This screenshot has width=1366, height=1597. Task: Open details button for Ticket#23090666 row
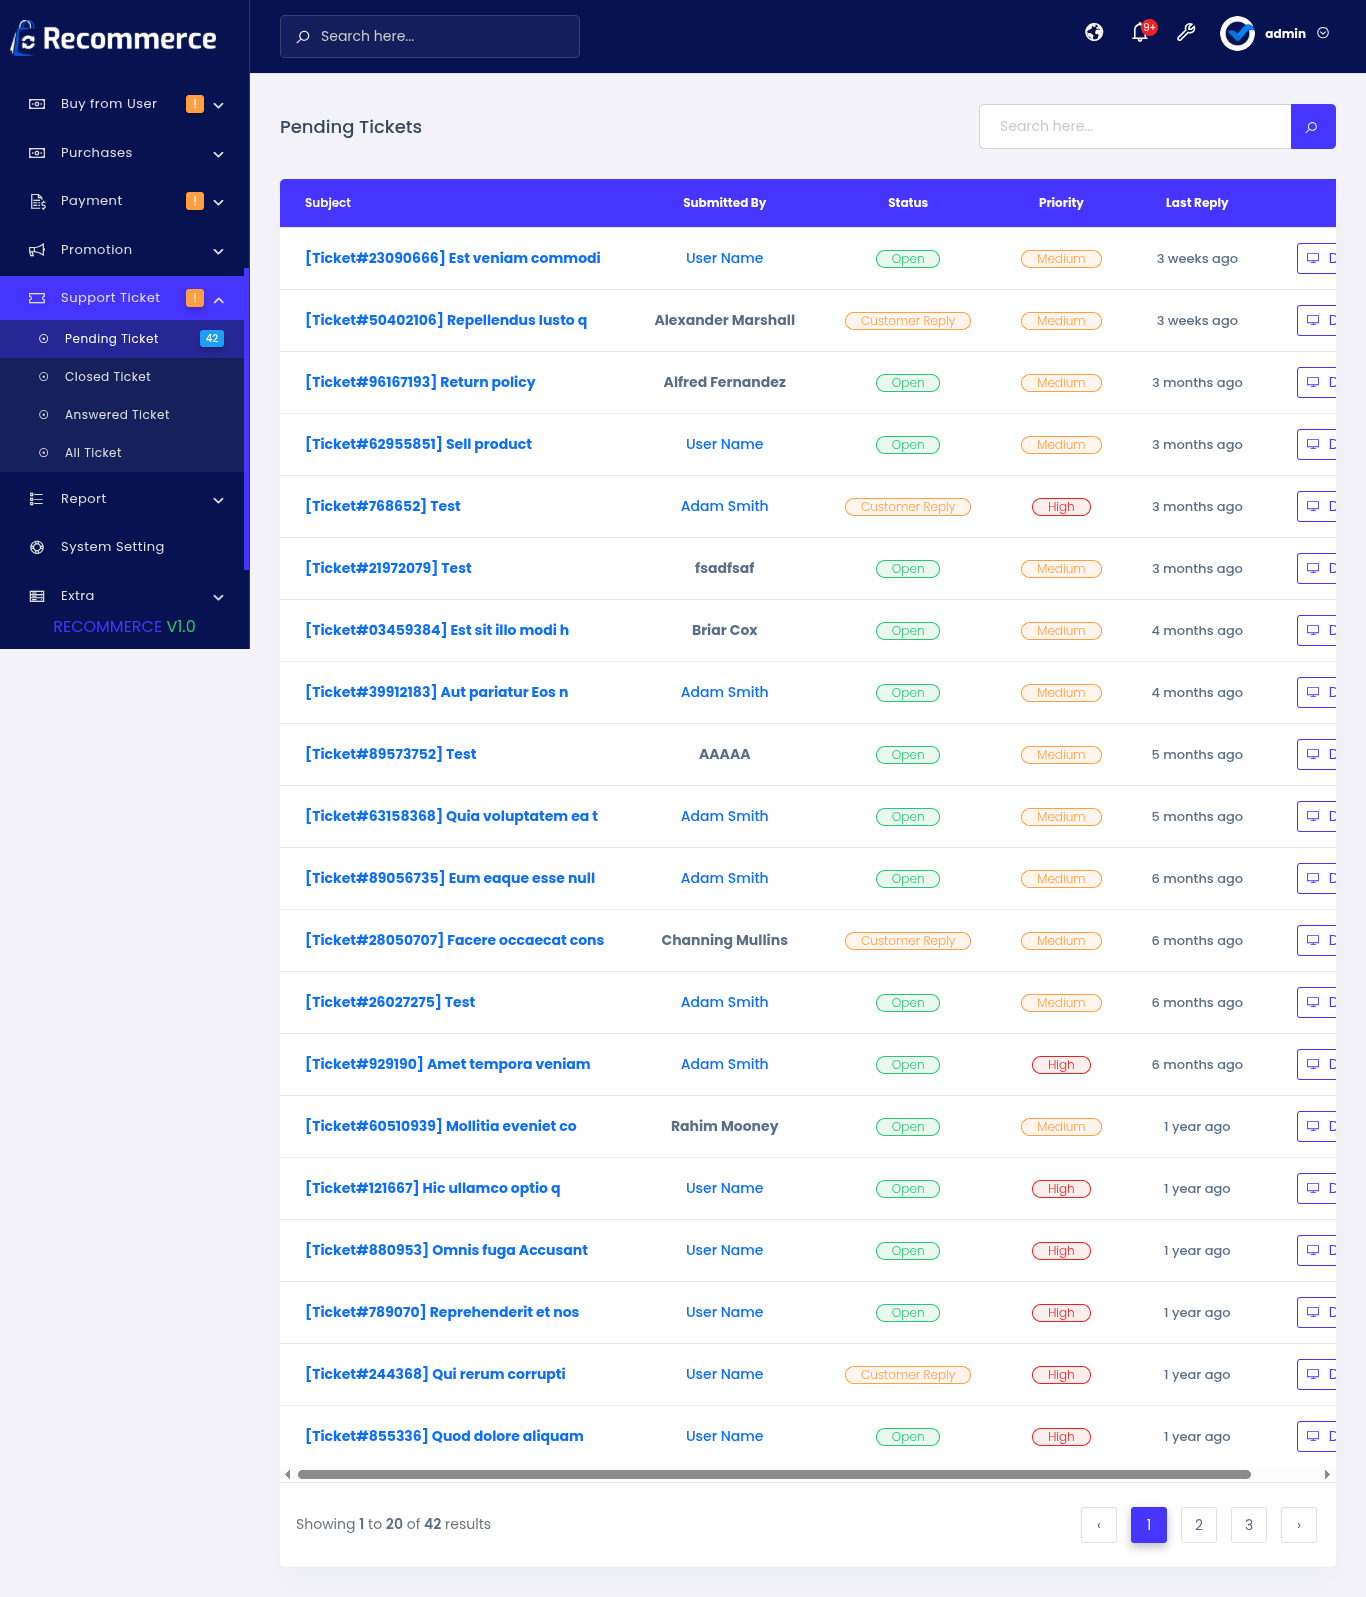click(1316, 258)
